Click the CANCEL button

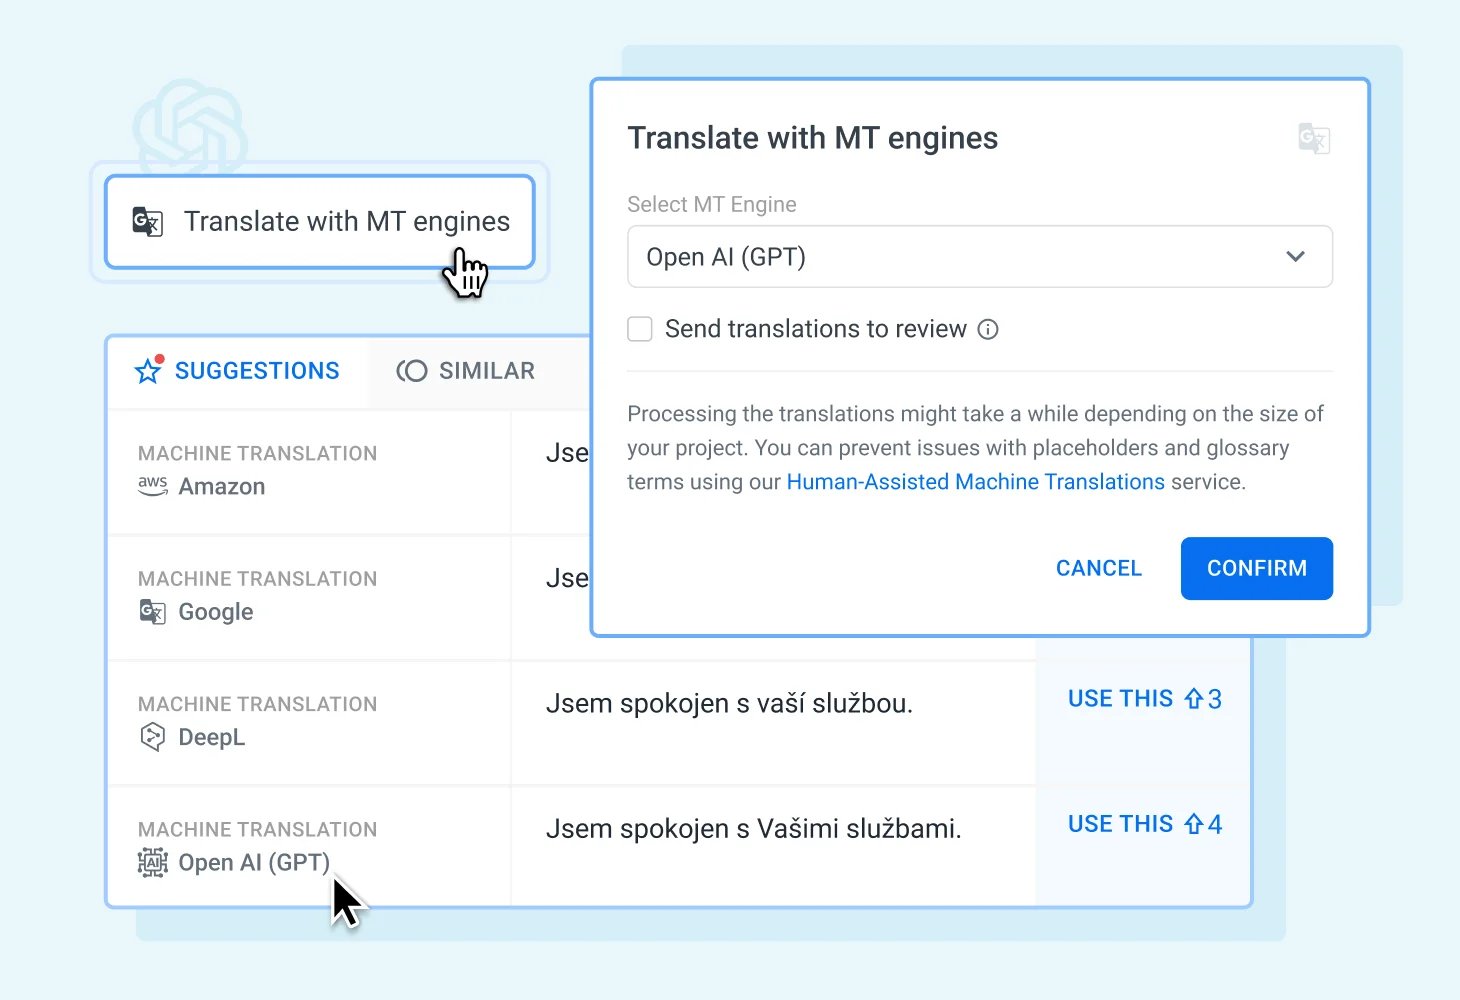point(1099,568)
